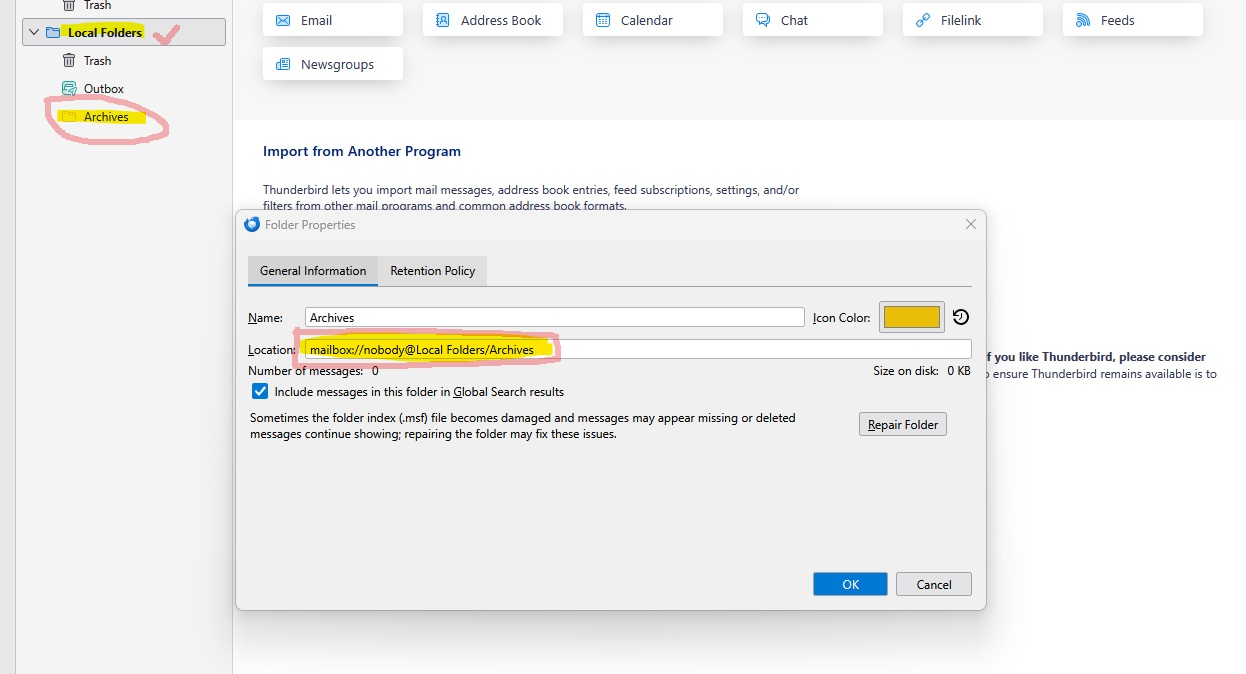Viewport: 1246px width, 674px height.
Task: Confirm dialog with OK button
Action: point(850,584)
